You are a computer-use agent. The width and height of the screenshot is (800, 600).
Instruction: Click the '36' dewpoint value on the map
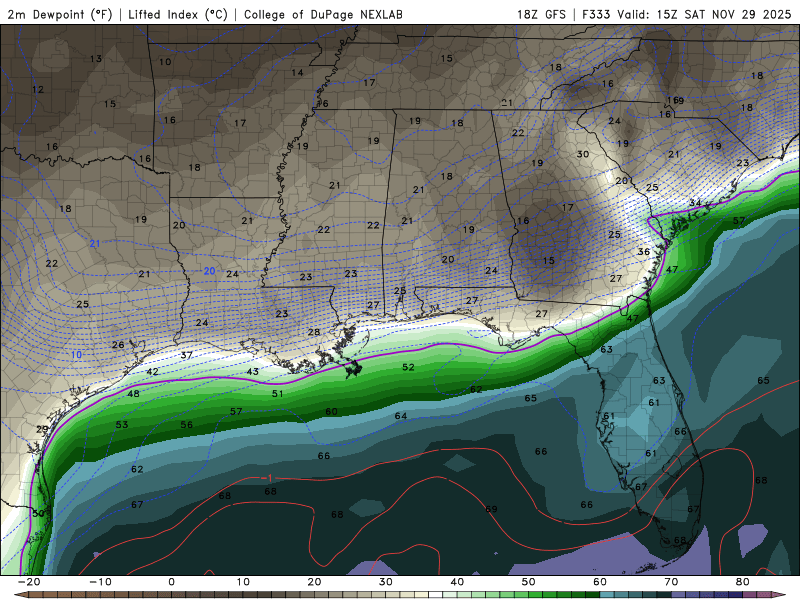point(644,252)
